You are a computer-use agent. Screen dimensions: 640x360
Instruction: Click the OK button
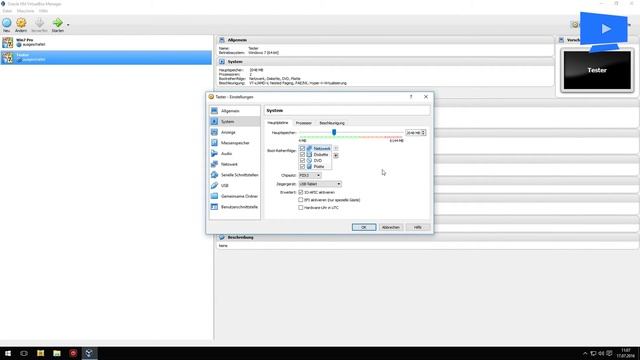364,227
